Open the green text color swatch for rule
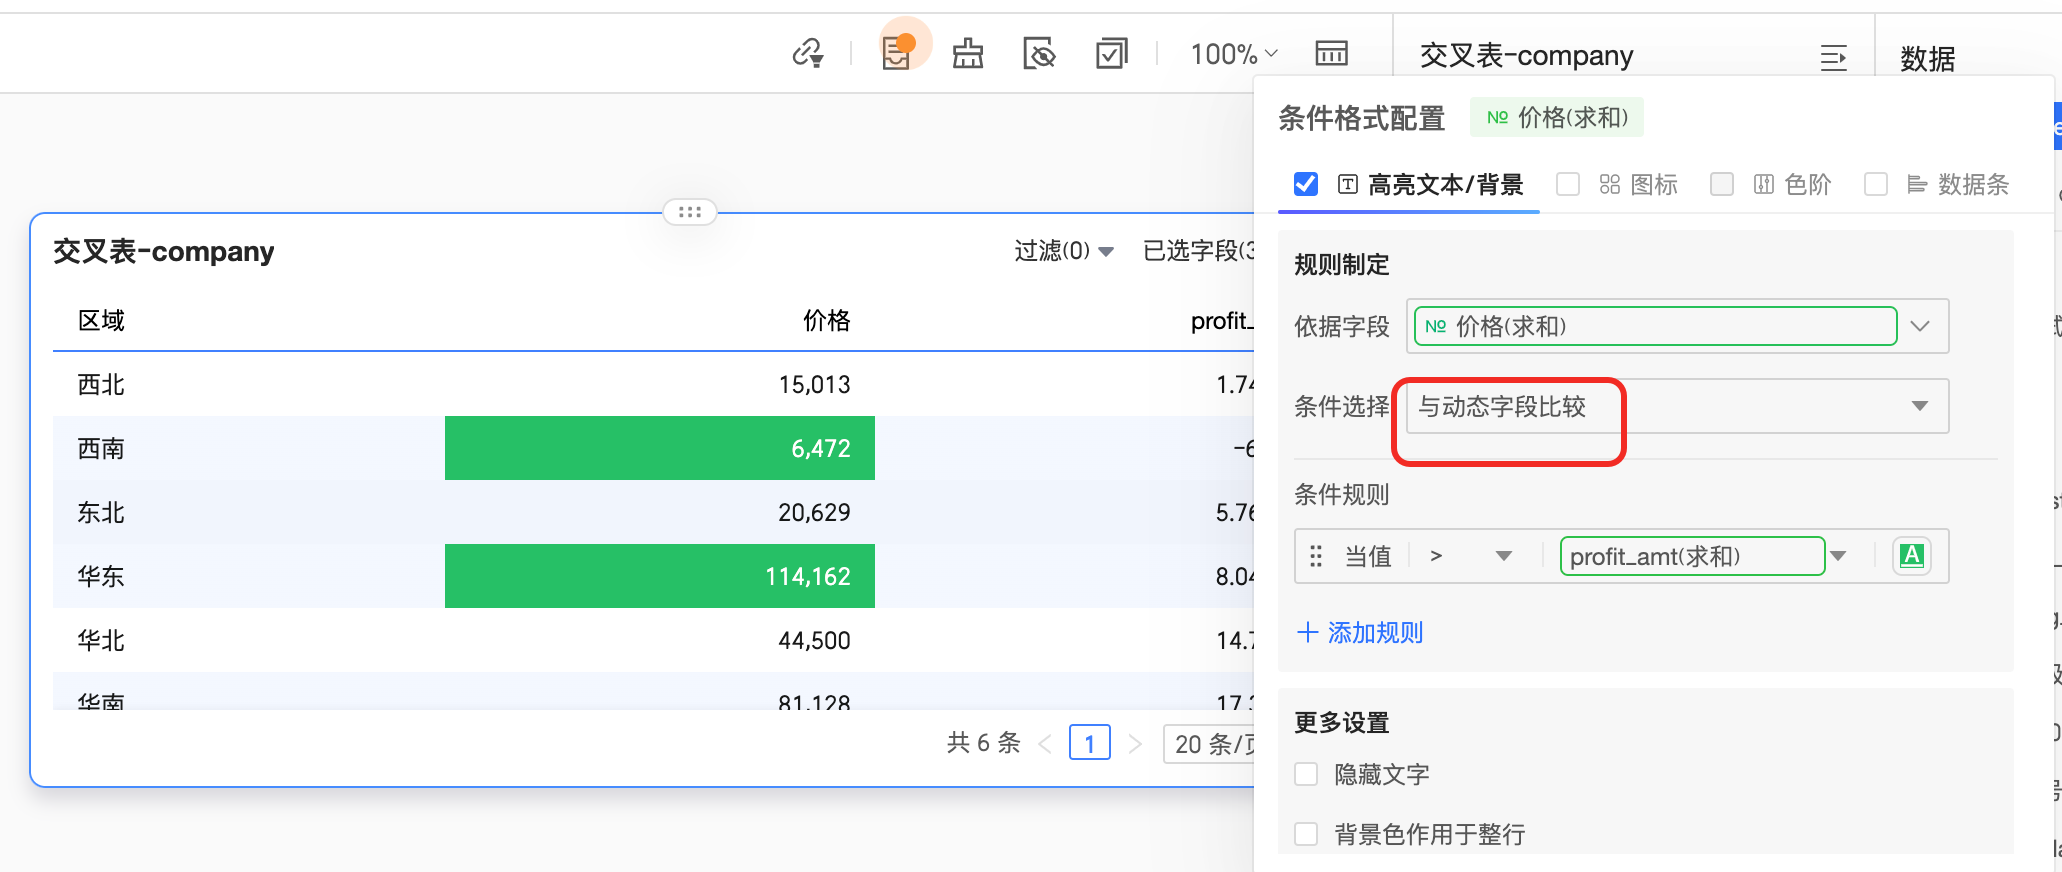The width and height of the screenshot is (2062, 872). point(1911,556)
